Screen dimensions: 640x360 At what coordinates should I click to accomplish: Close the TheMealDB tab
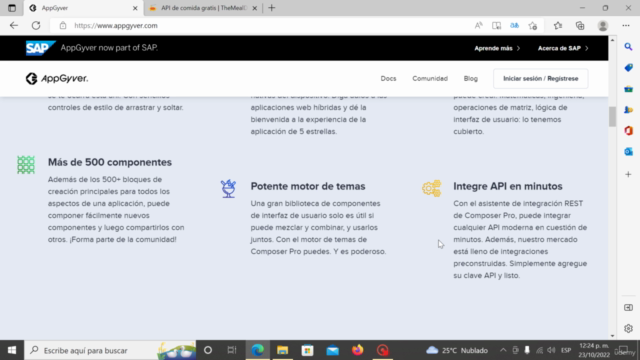[255, 8]
